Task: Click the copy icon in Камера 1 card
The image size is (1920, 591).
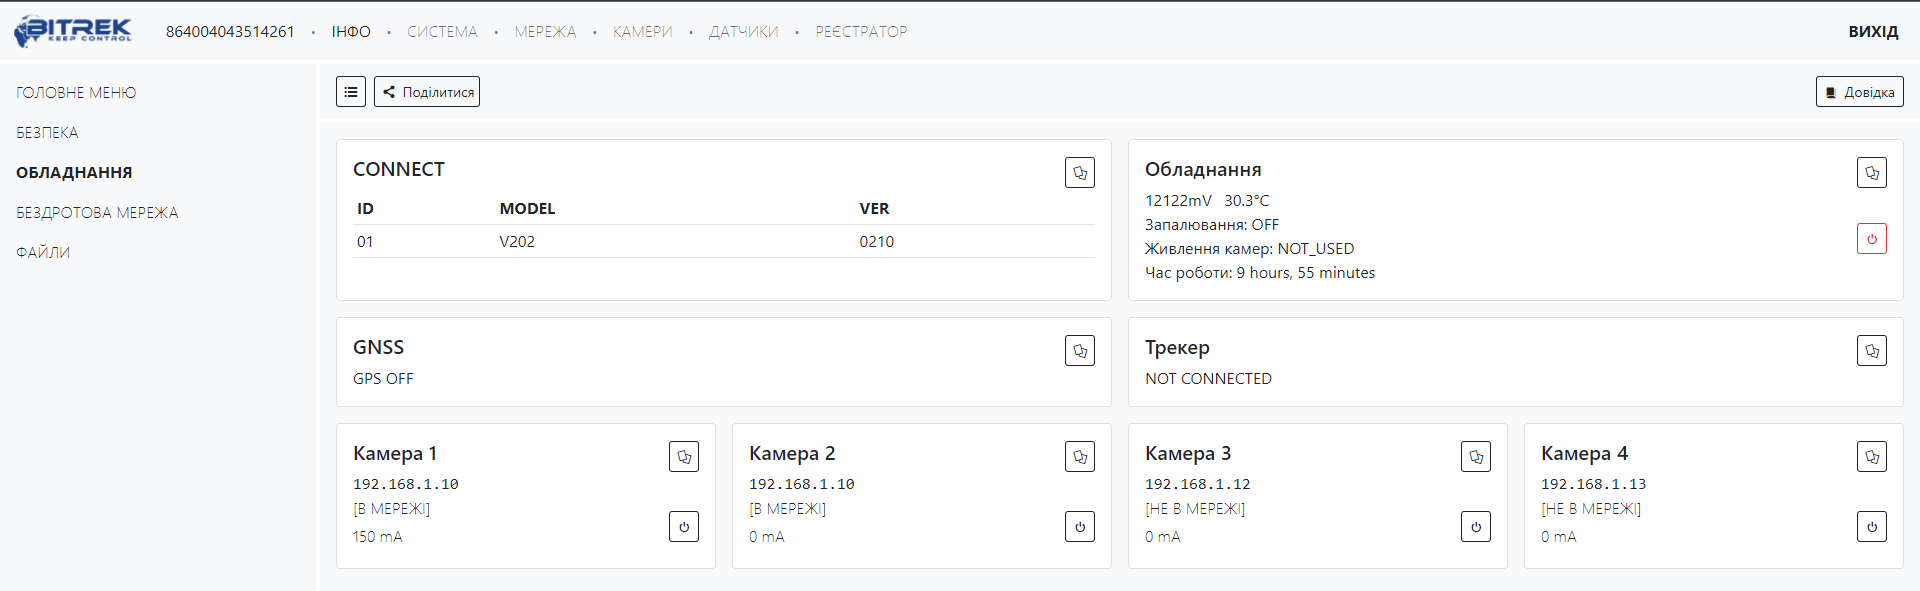Action: 684,457
